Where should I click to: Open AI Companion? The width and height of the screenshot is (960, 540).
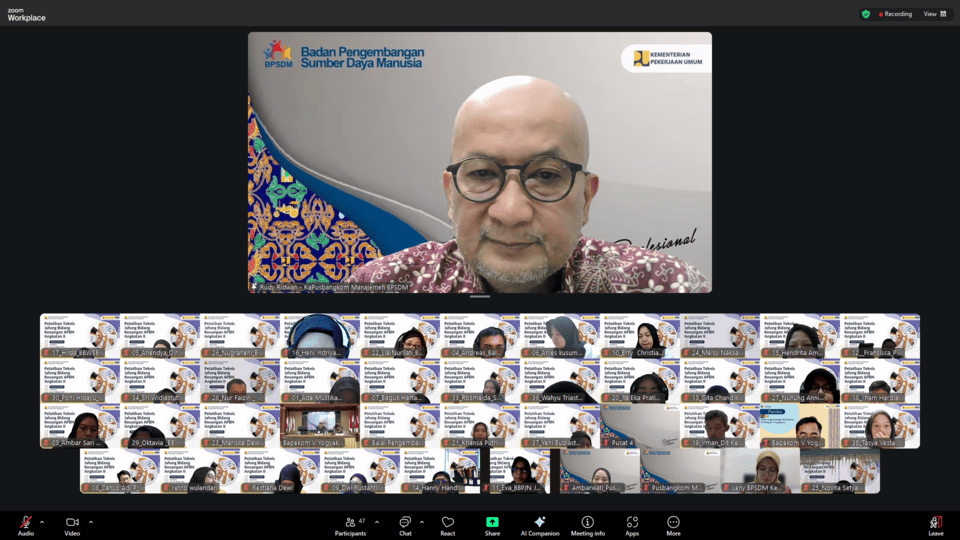[x=539, y=524]
